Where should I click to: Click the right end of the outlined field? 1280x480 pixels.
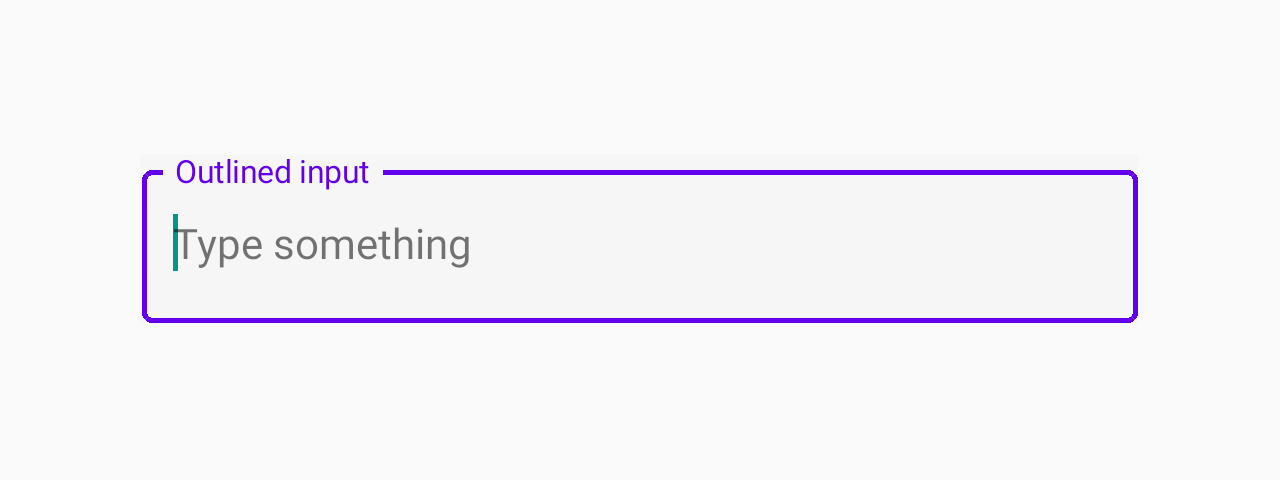(x=1110, y=246)
